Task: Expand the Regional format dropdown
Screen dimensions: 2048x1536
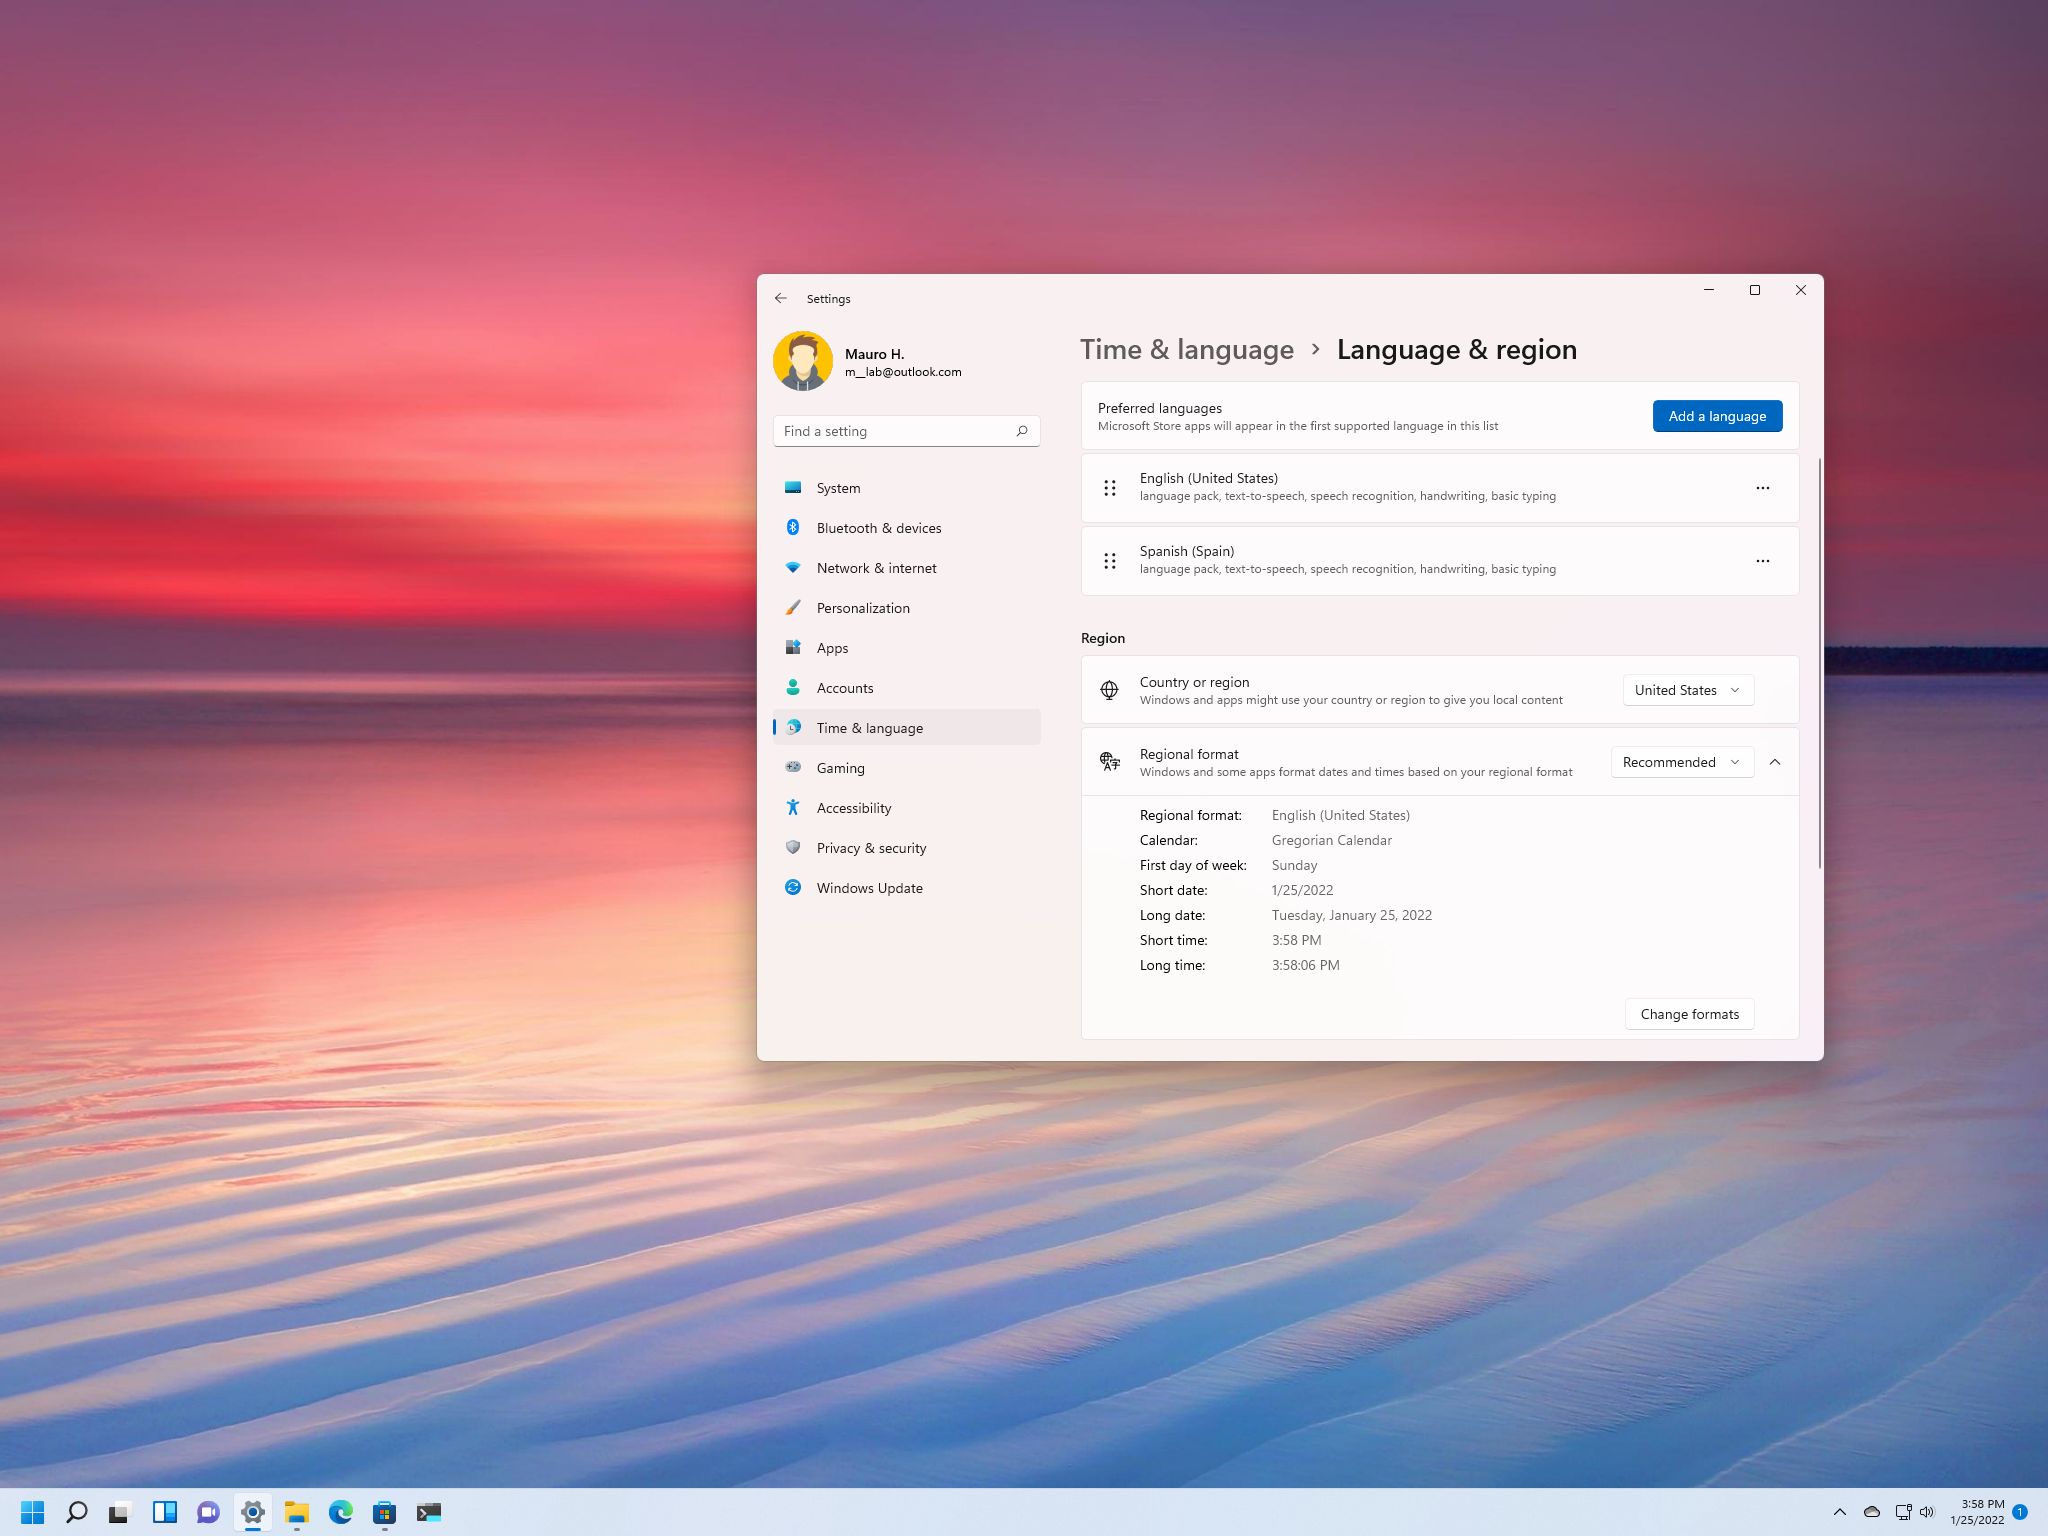Action: (1682, 762)
